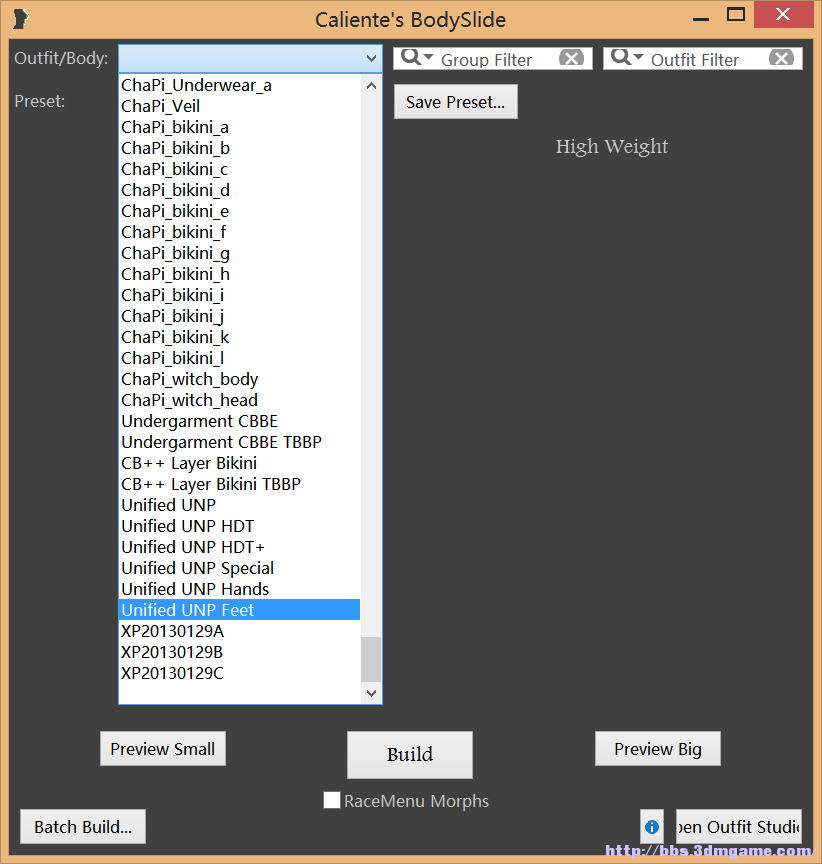The width and height of the screenshot is (822, 864).
Task: Close the Caliente's BodySlide window
Action: pos(783,14)
